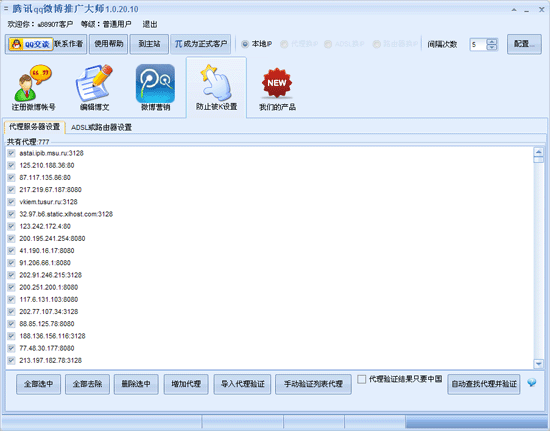Open the 微博营销 icon
The width and height of the screenshot is (550, 431).
155,88
